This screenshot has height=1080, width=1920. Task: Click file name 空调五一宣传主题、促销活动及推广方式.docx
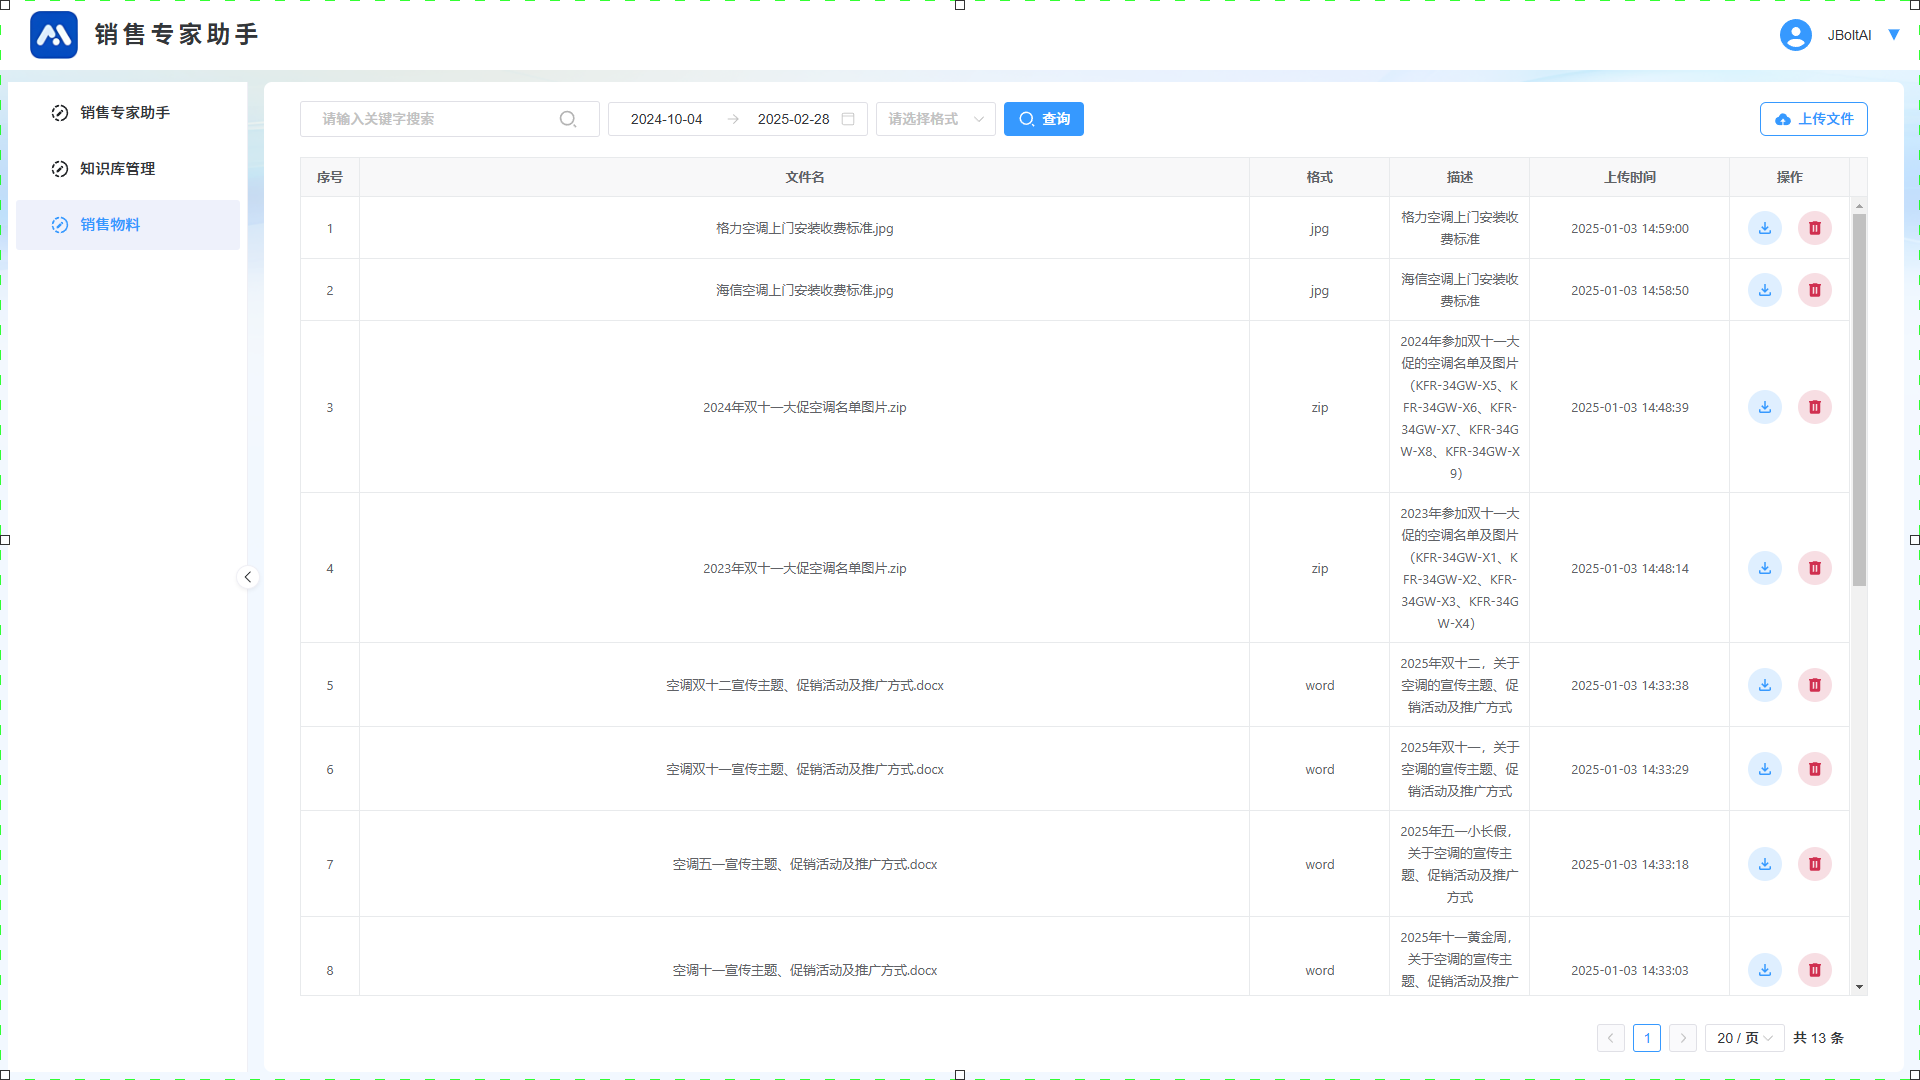click(x=805, y=864)
